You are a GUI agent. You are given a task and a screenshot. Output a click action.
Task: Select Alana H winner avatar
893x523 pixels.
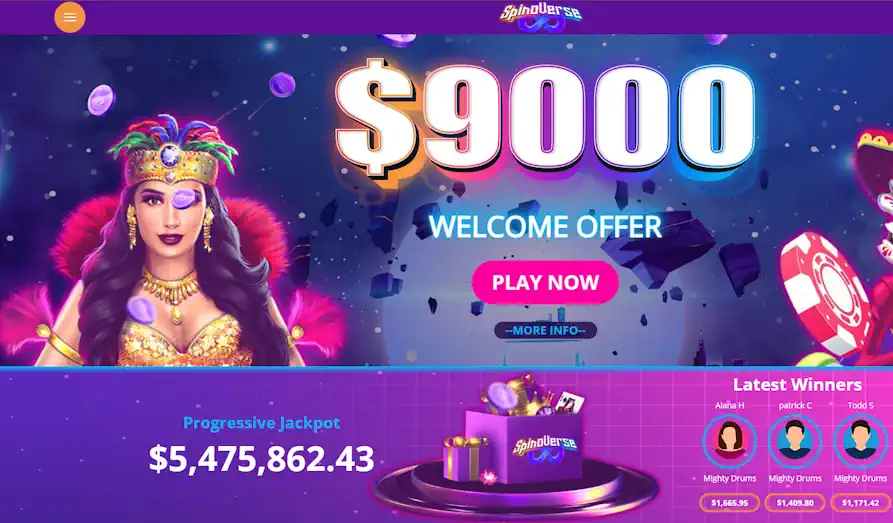pyautogui.click(x=730, y=441)
